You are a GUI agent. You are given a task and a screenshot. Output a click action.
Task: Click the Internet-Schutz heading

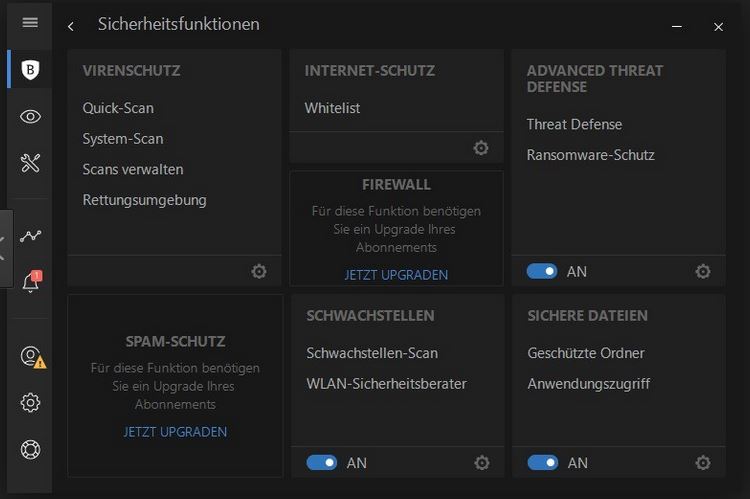coord(370,71)
